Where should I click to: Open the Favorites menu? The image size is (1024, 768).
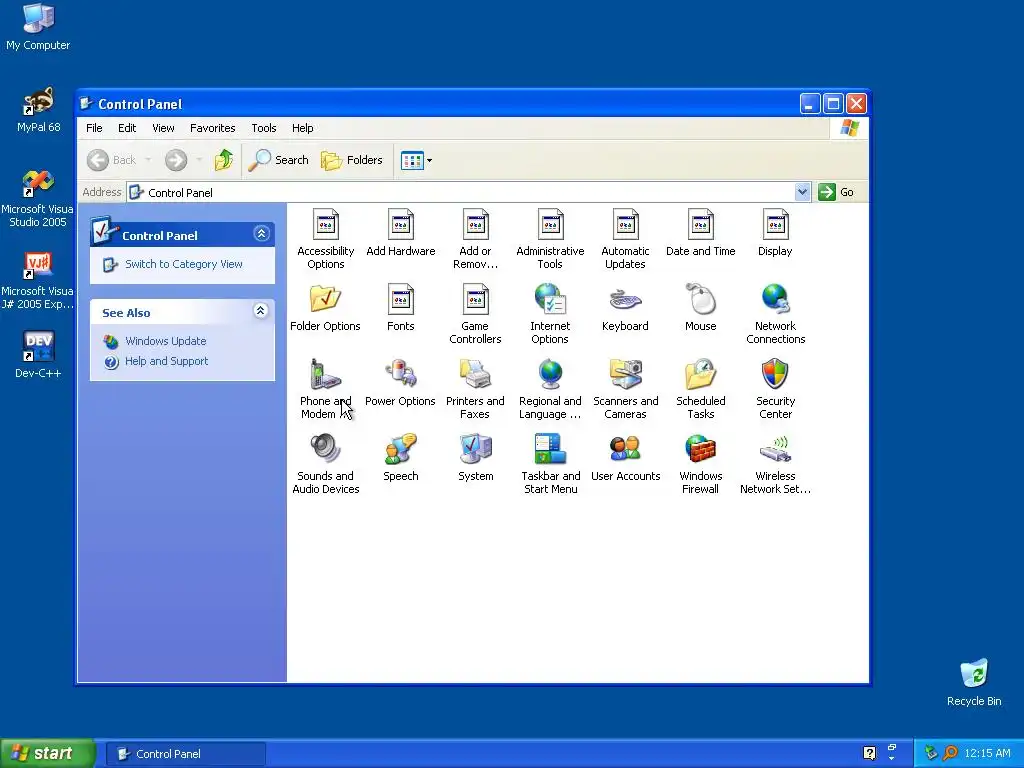pos(212,128)
